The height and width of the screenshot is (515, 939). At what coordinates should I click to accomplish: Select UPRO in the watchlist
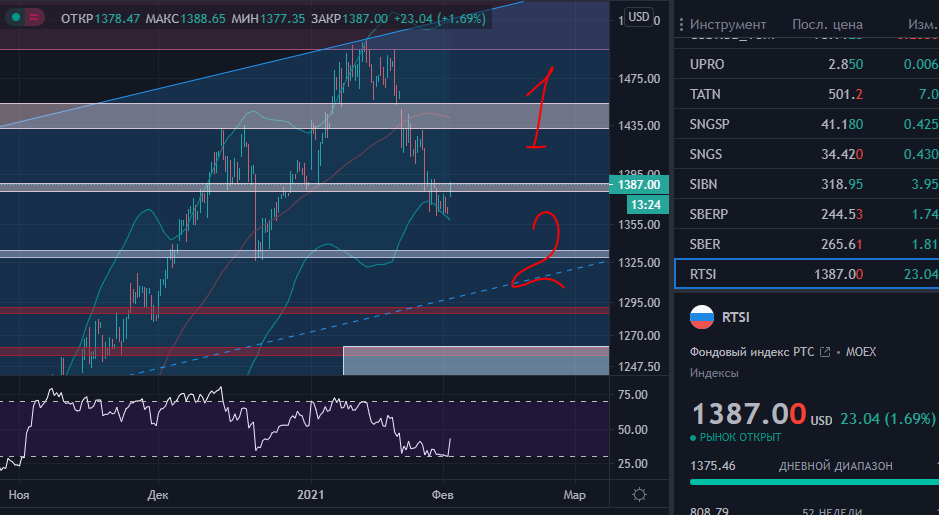(x=807, y=64)
